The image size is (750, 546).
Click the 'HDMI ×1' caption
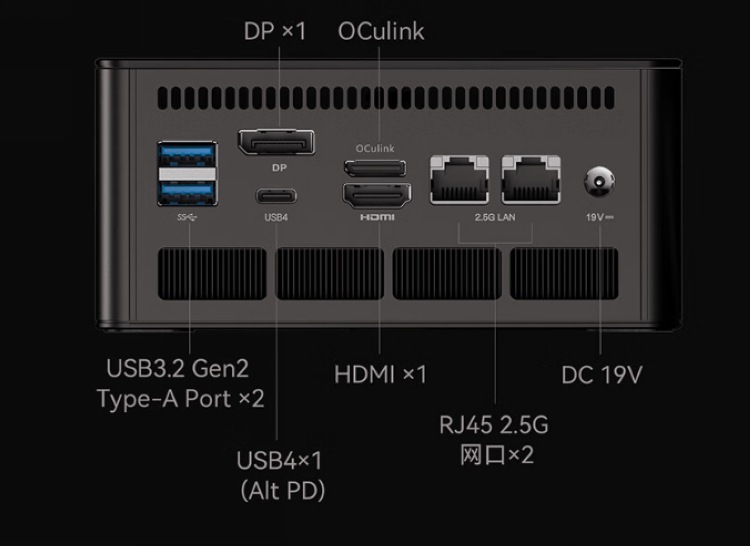(380, 374)
